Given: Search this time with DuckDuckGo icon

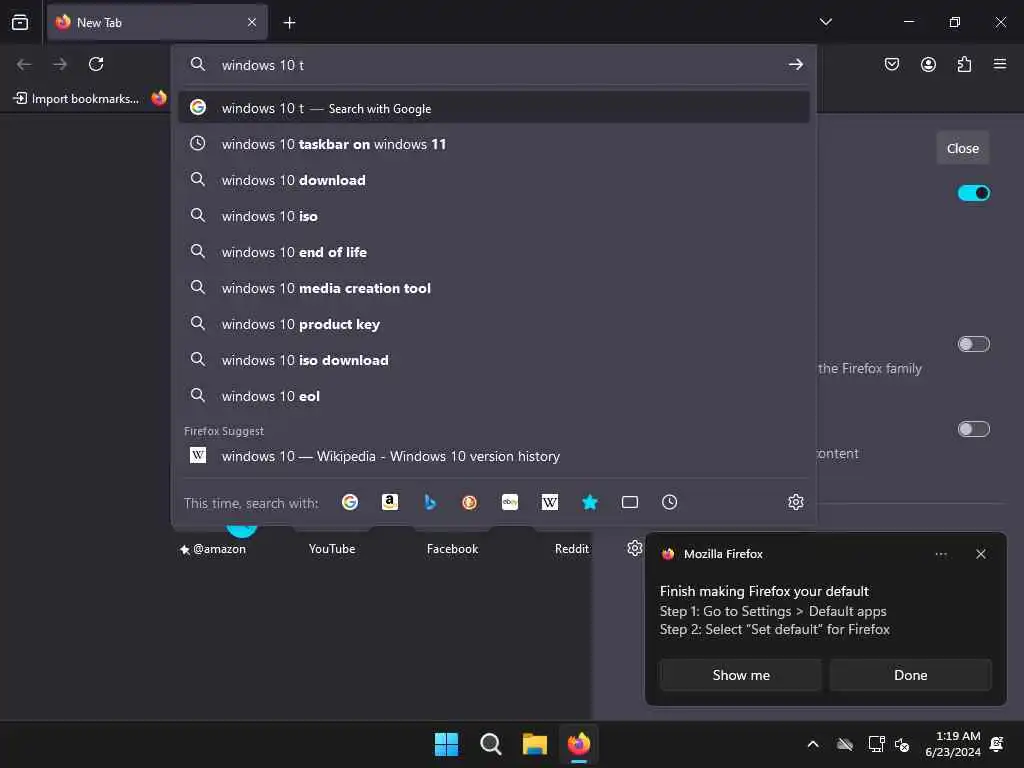Looking at the screenshot, I should tap(470, 502).
